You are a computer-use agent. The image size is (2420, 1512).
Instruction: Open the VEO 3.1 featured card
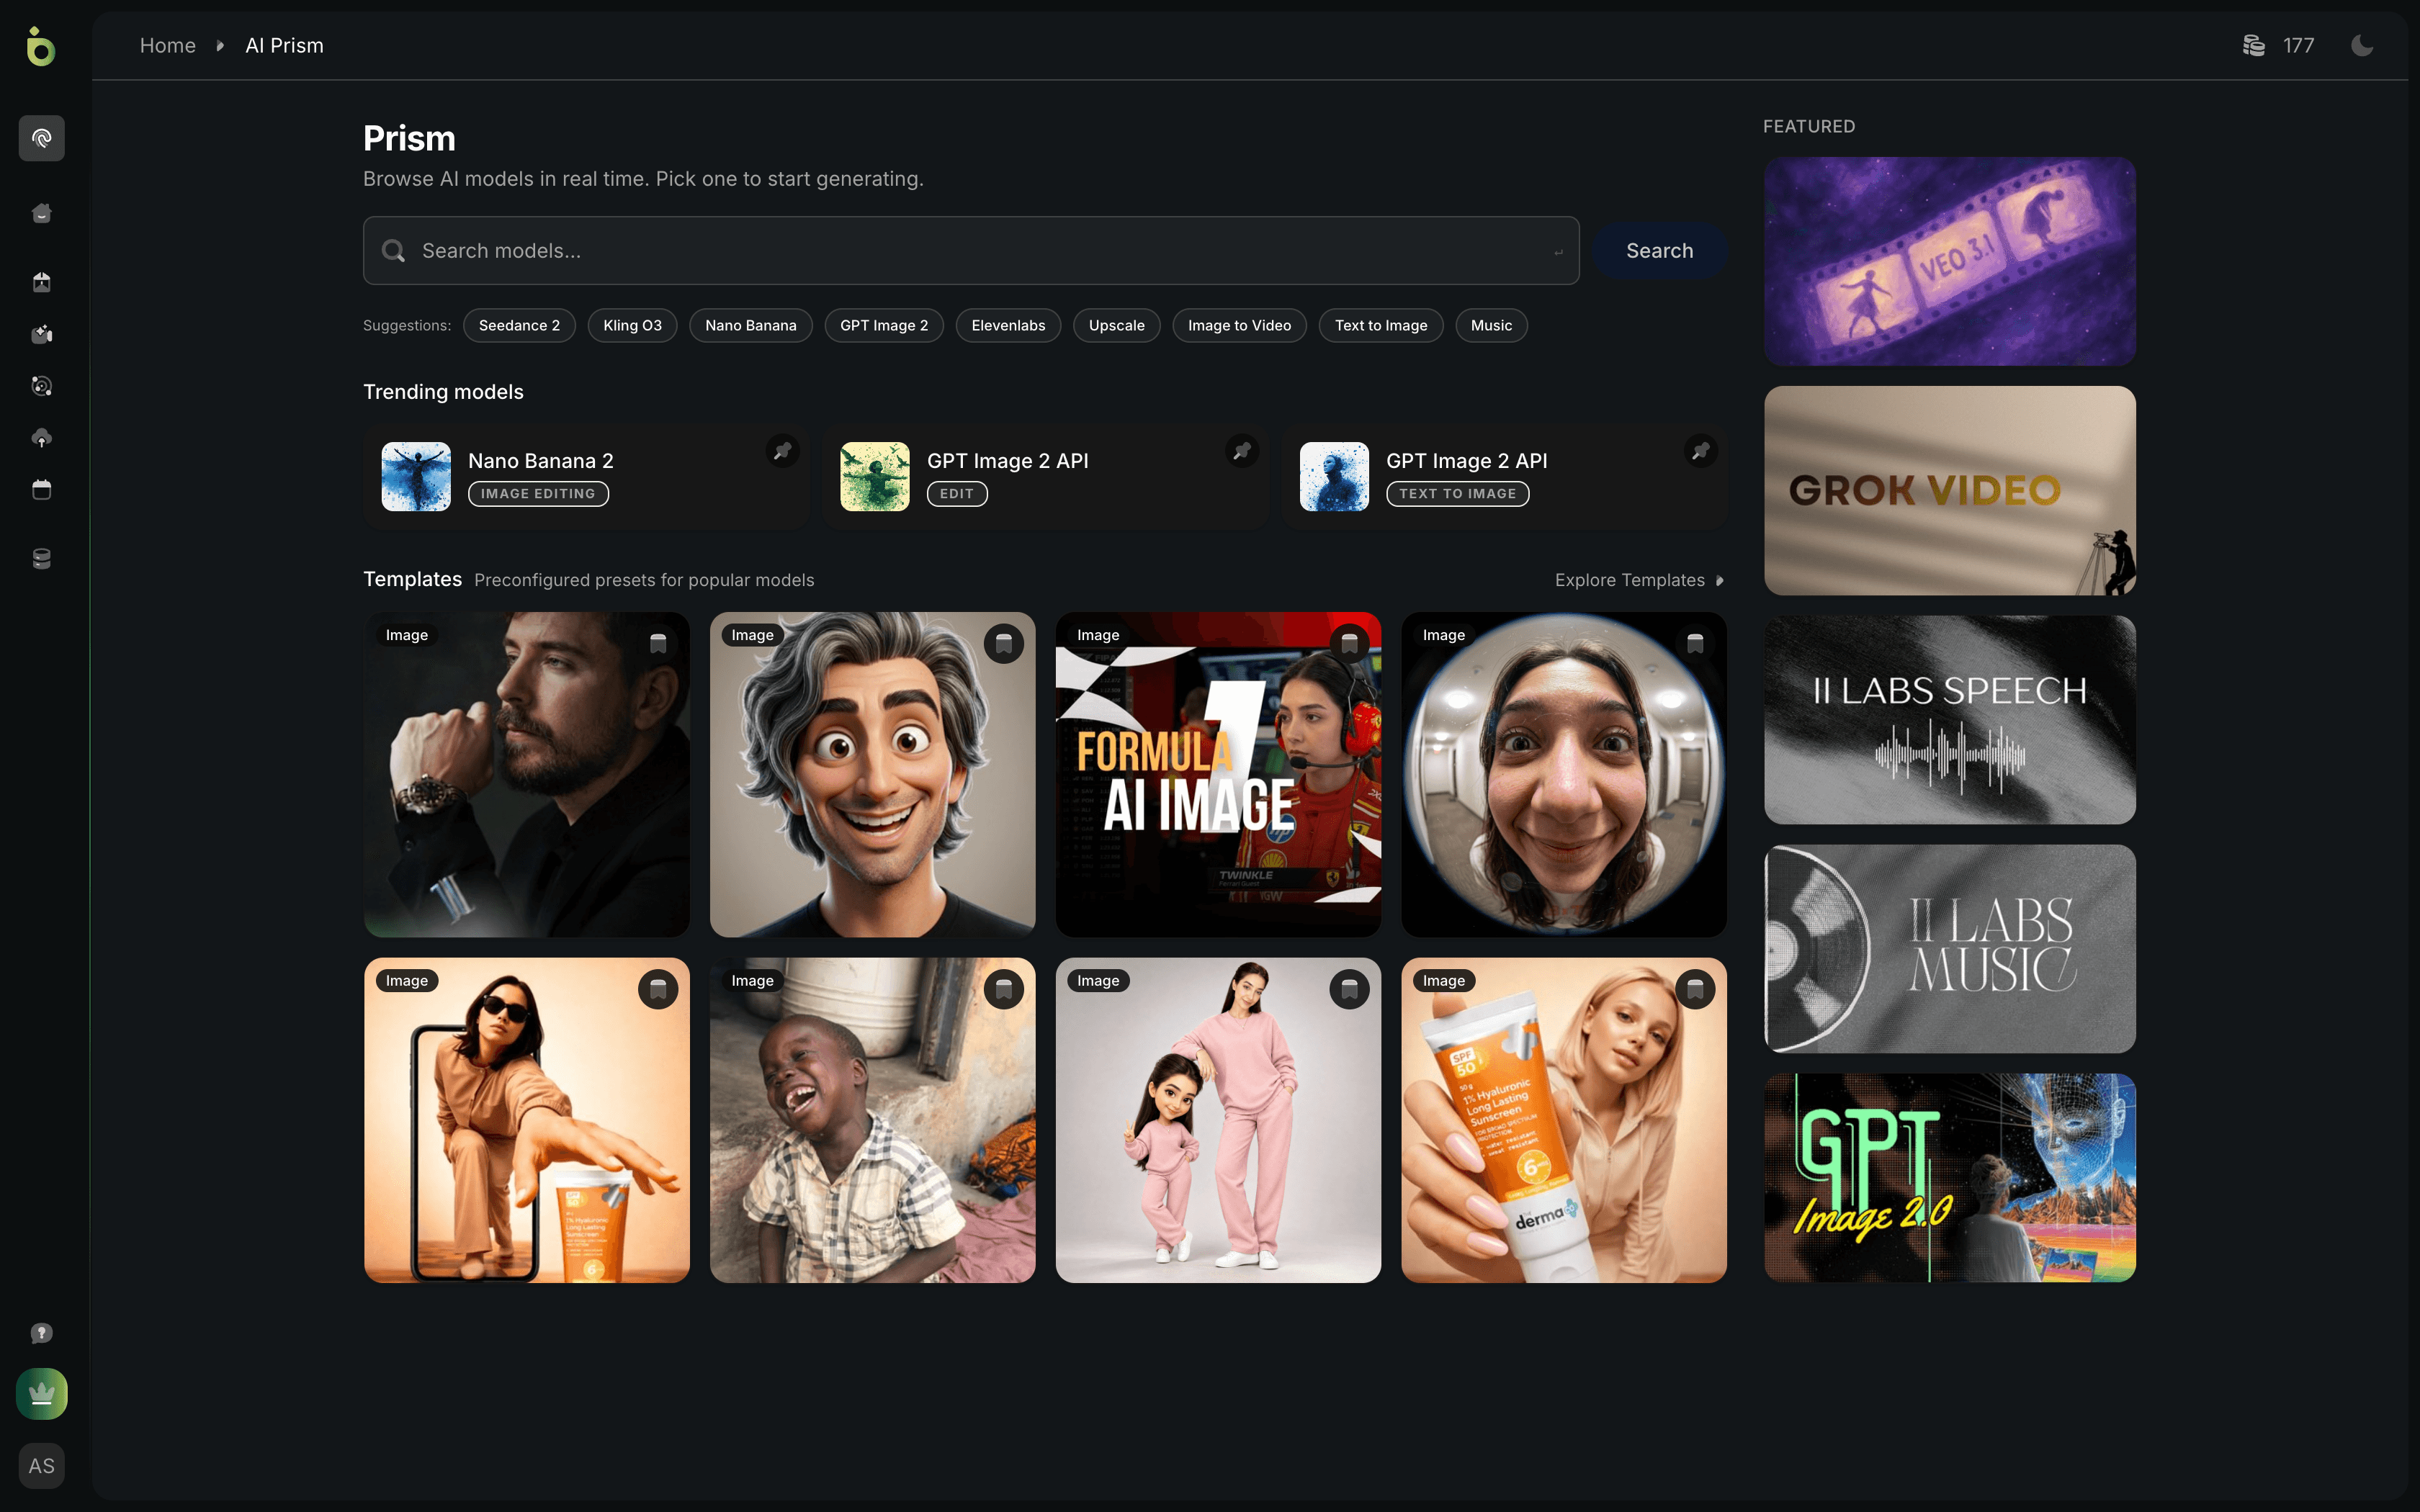(x=1949, y=261)
